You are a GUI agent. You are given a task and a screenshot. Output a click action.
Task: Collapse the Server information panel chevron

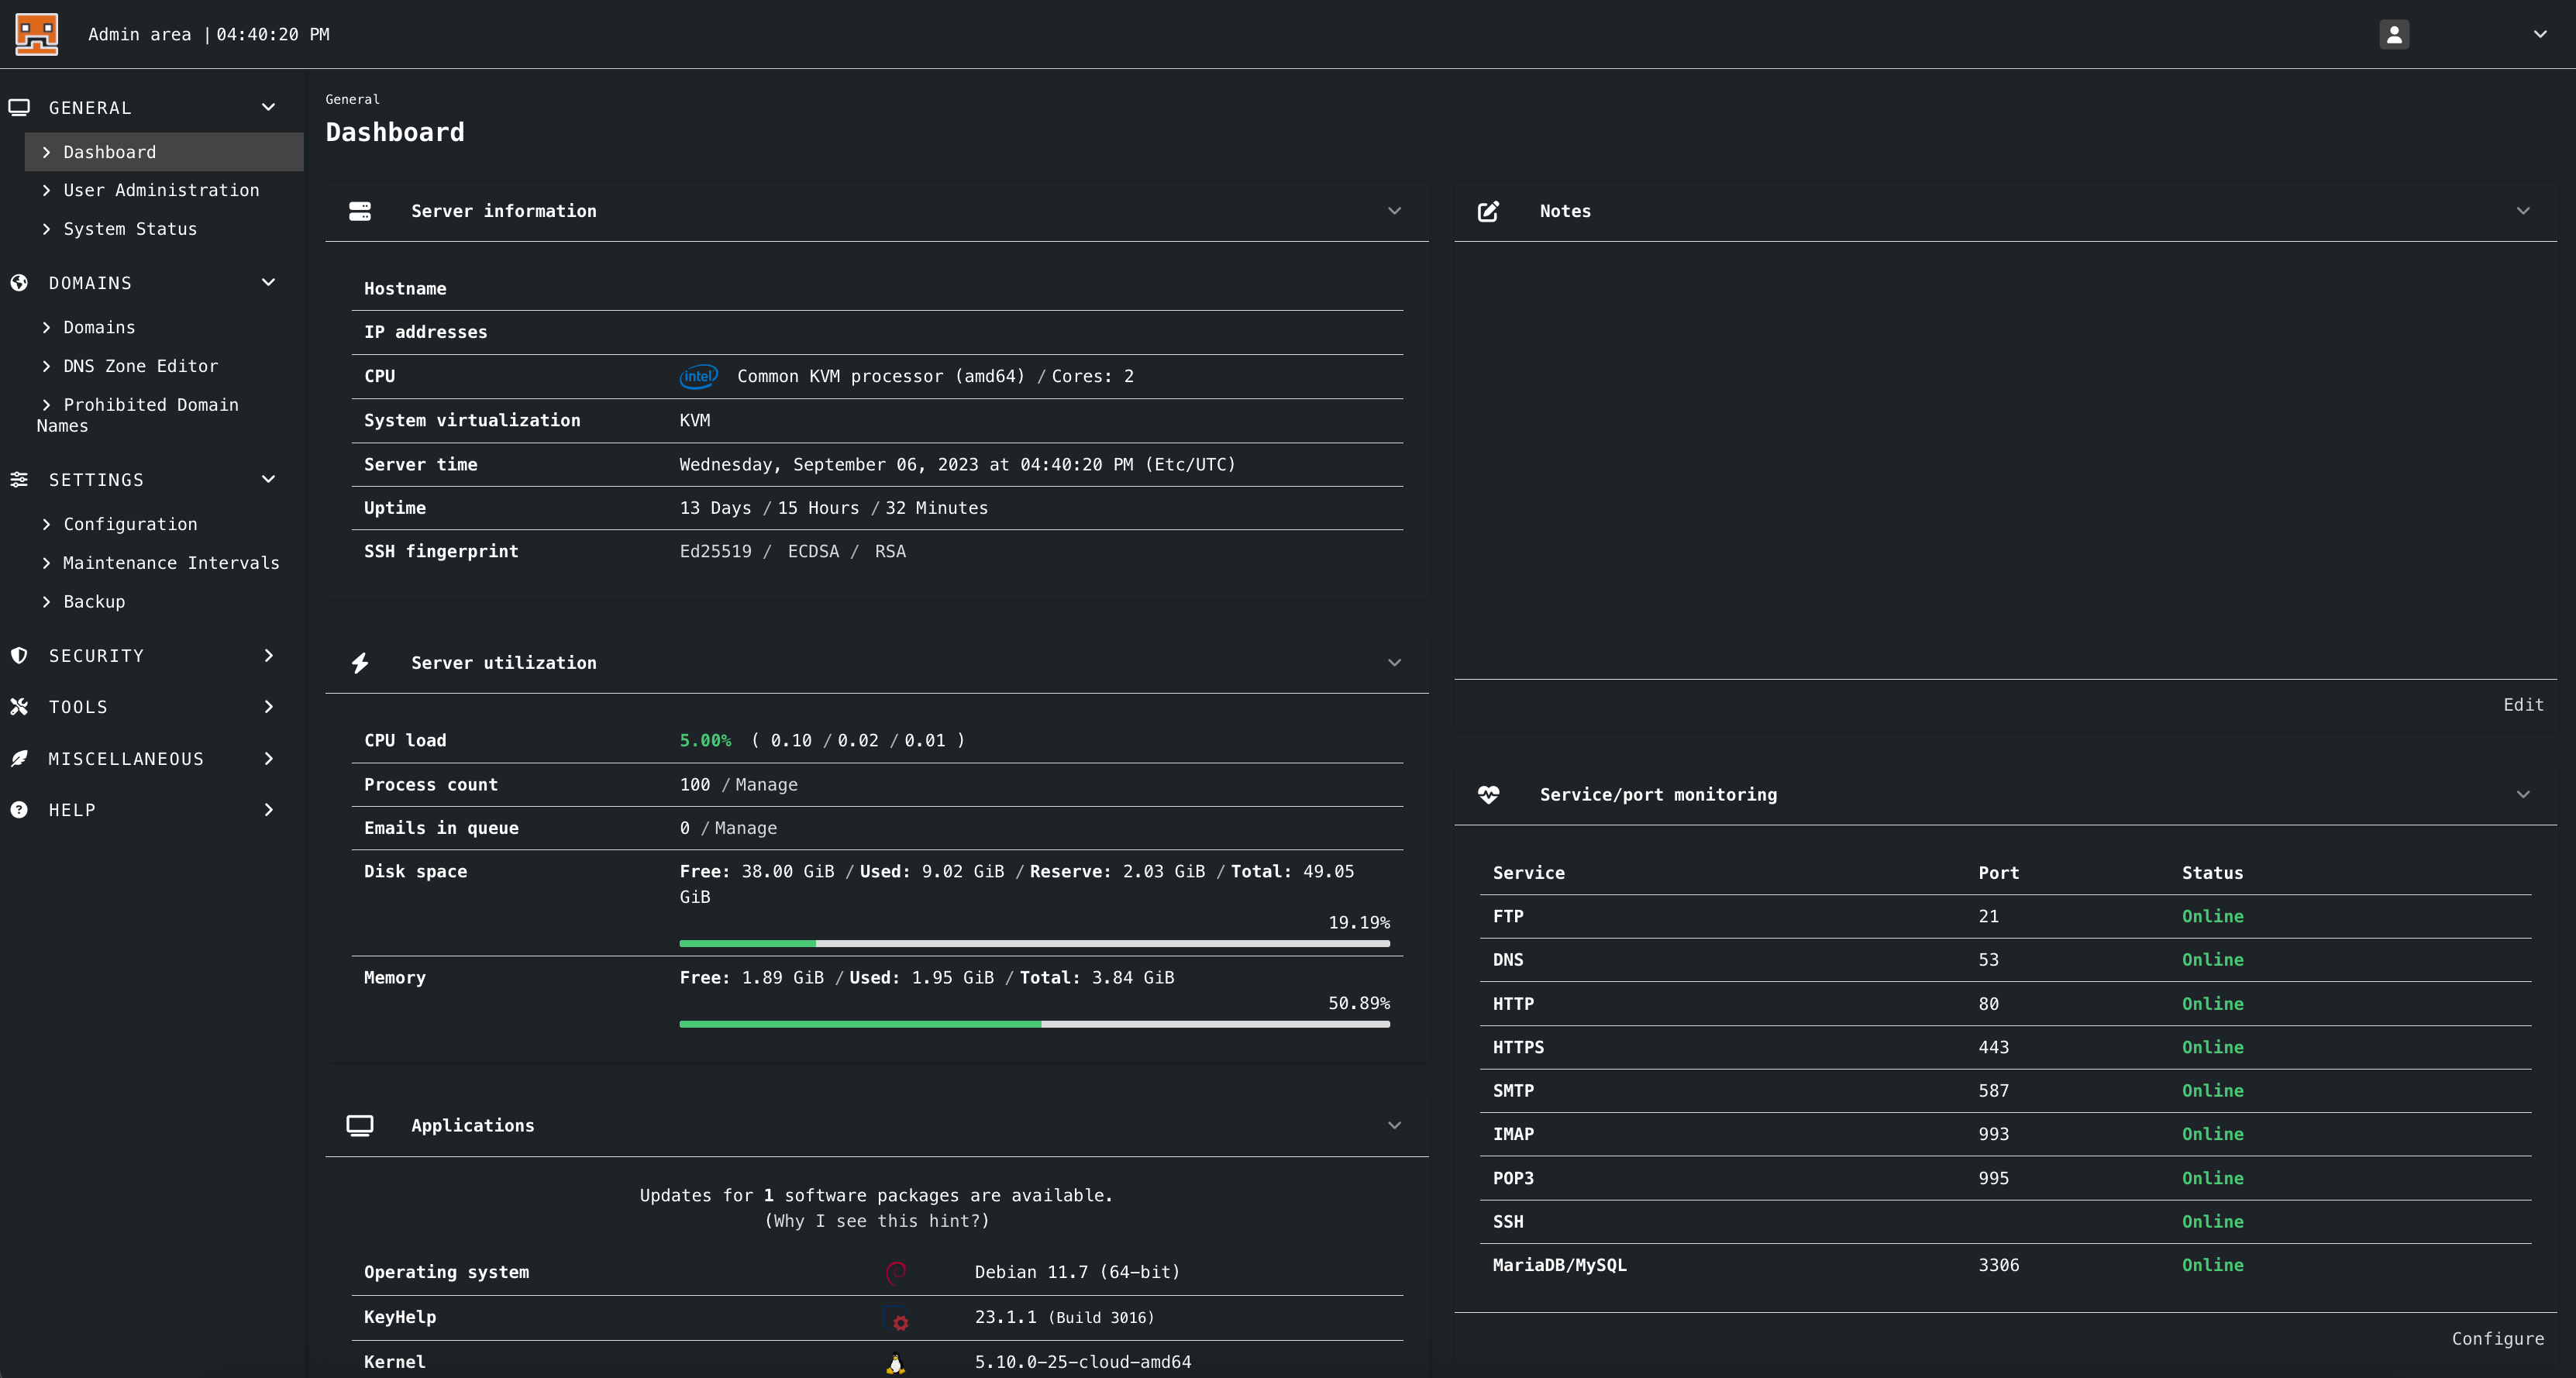[1394, 211]
